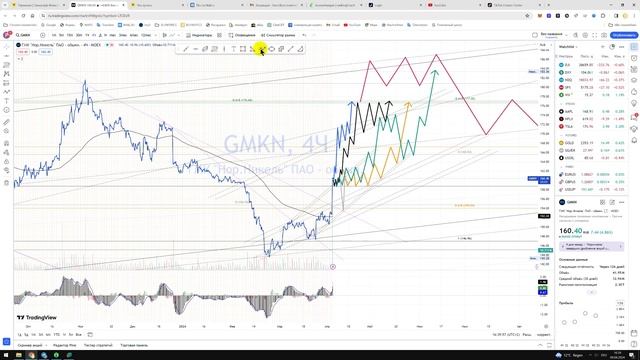This screenshot has width=640, height=360.
Task: Open the Trading Panel tab
Action: (x=134, y=345)
